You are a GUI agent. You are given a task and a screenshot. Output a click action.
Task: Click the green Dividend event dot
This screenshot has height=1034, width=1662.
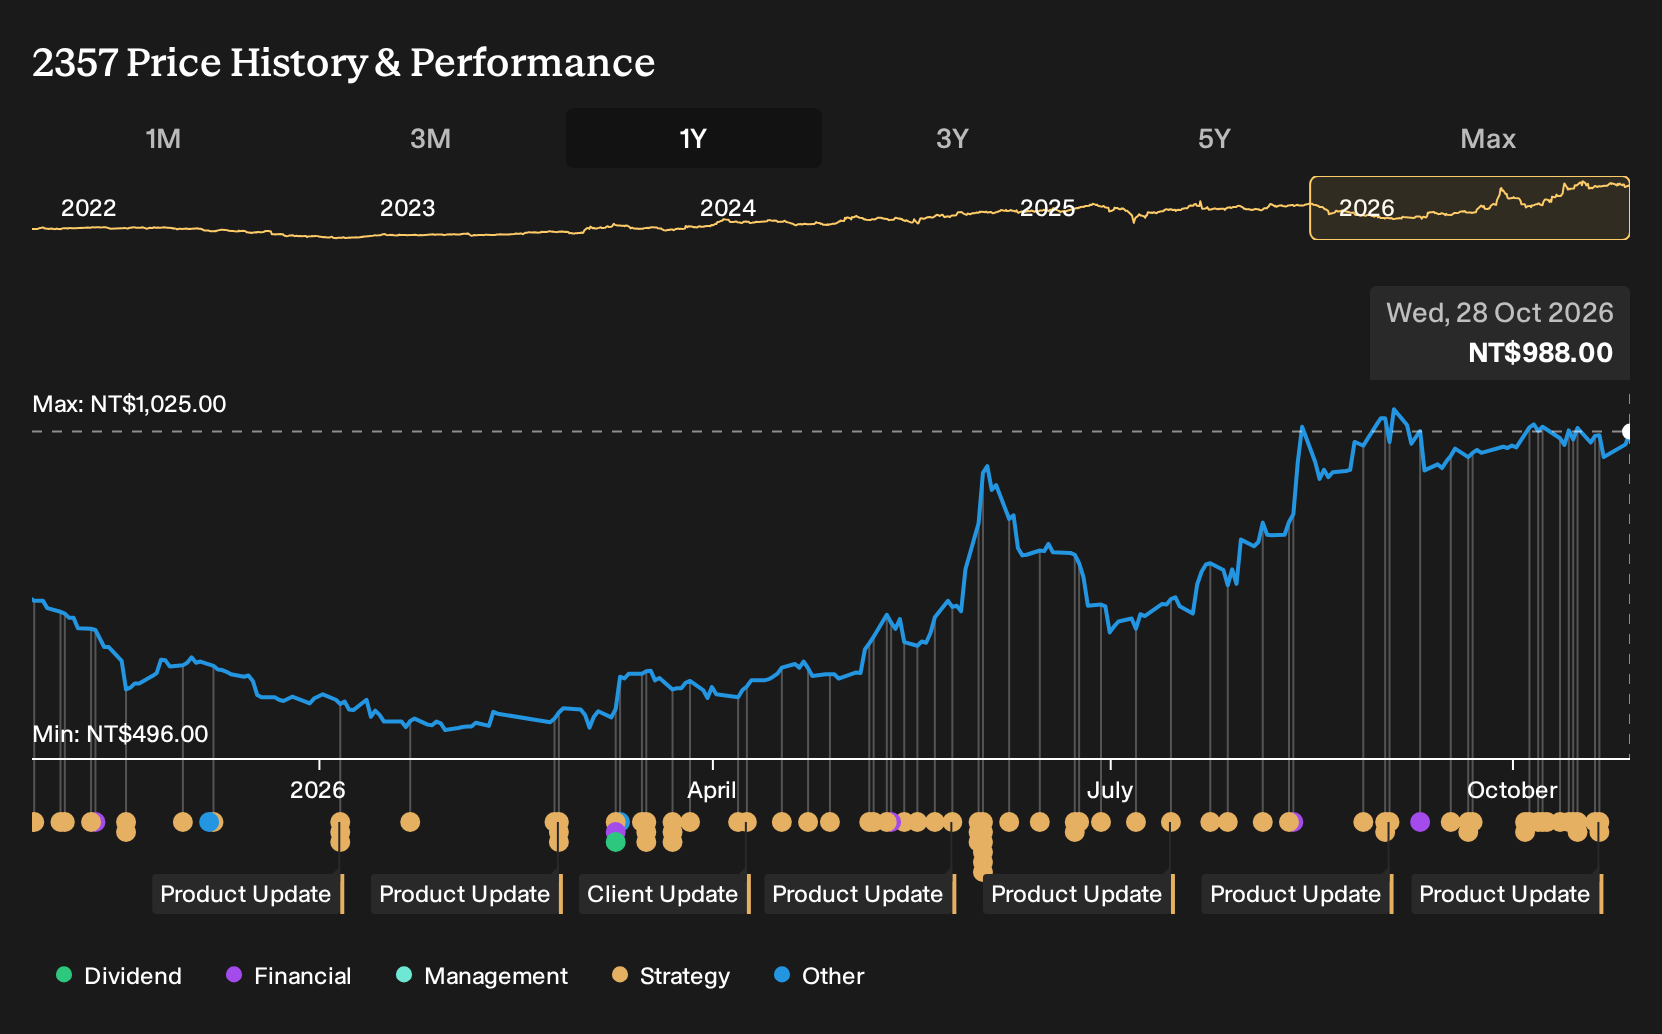tap(616, 843)
